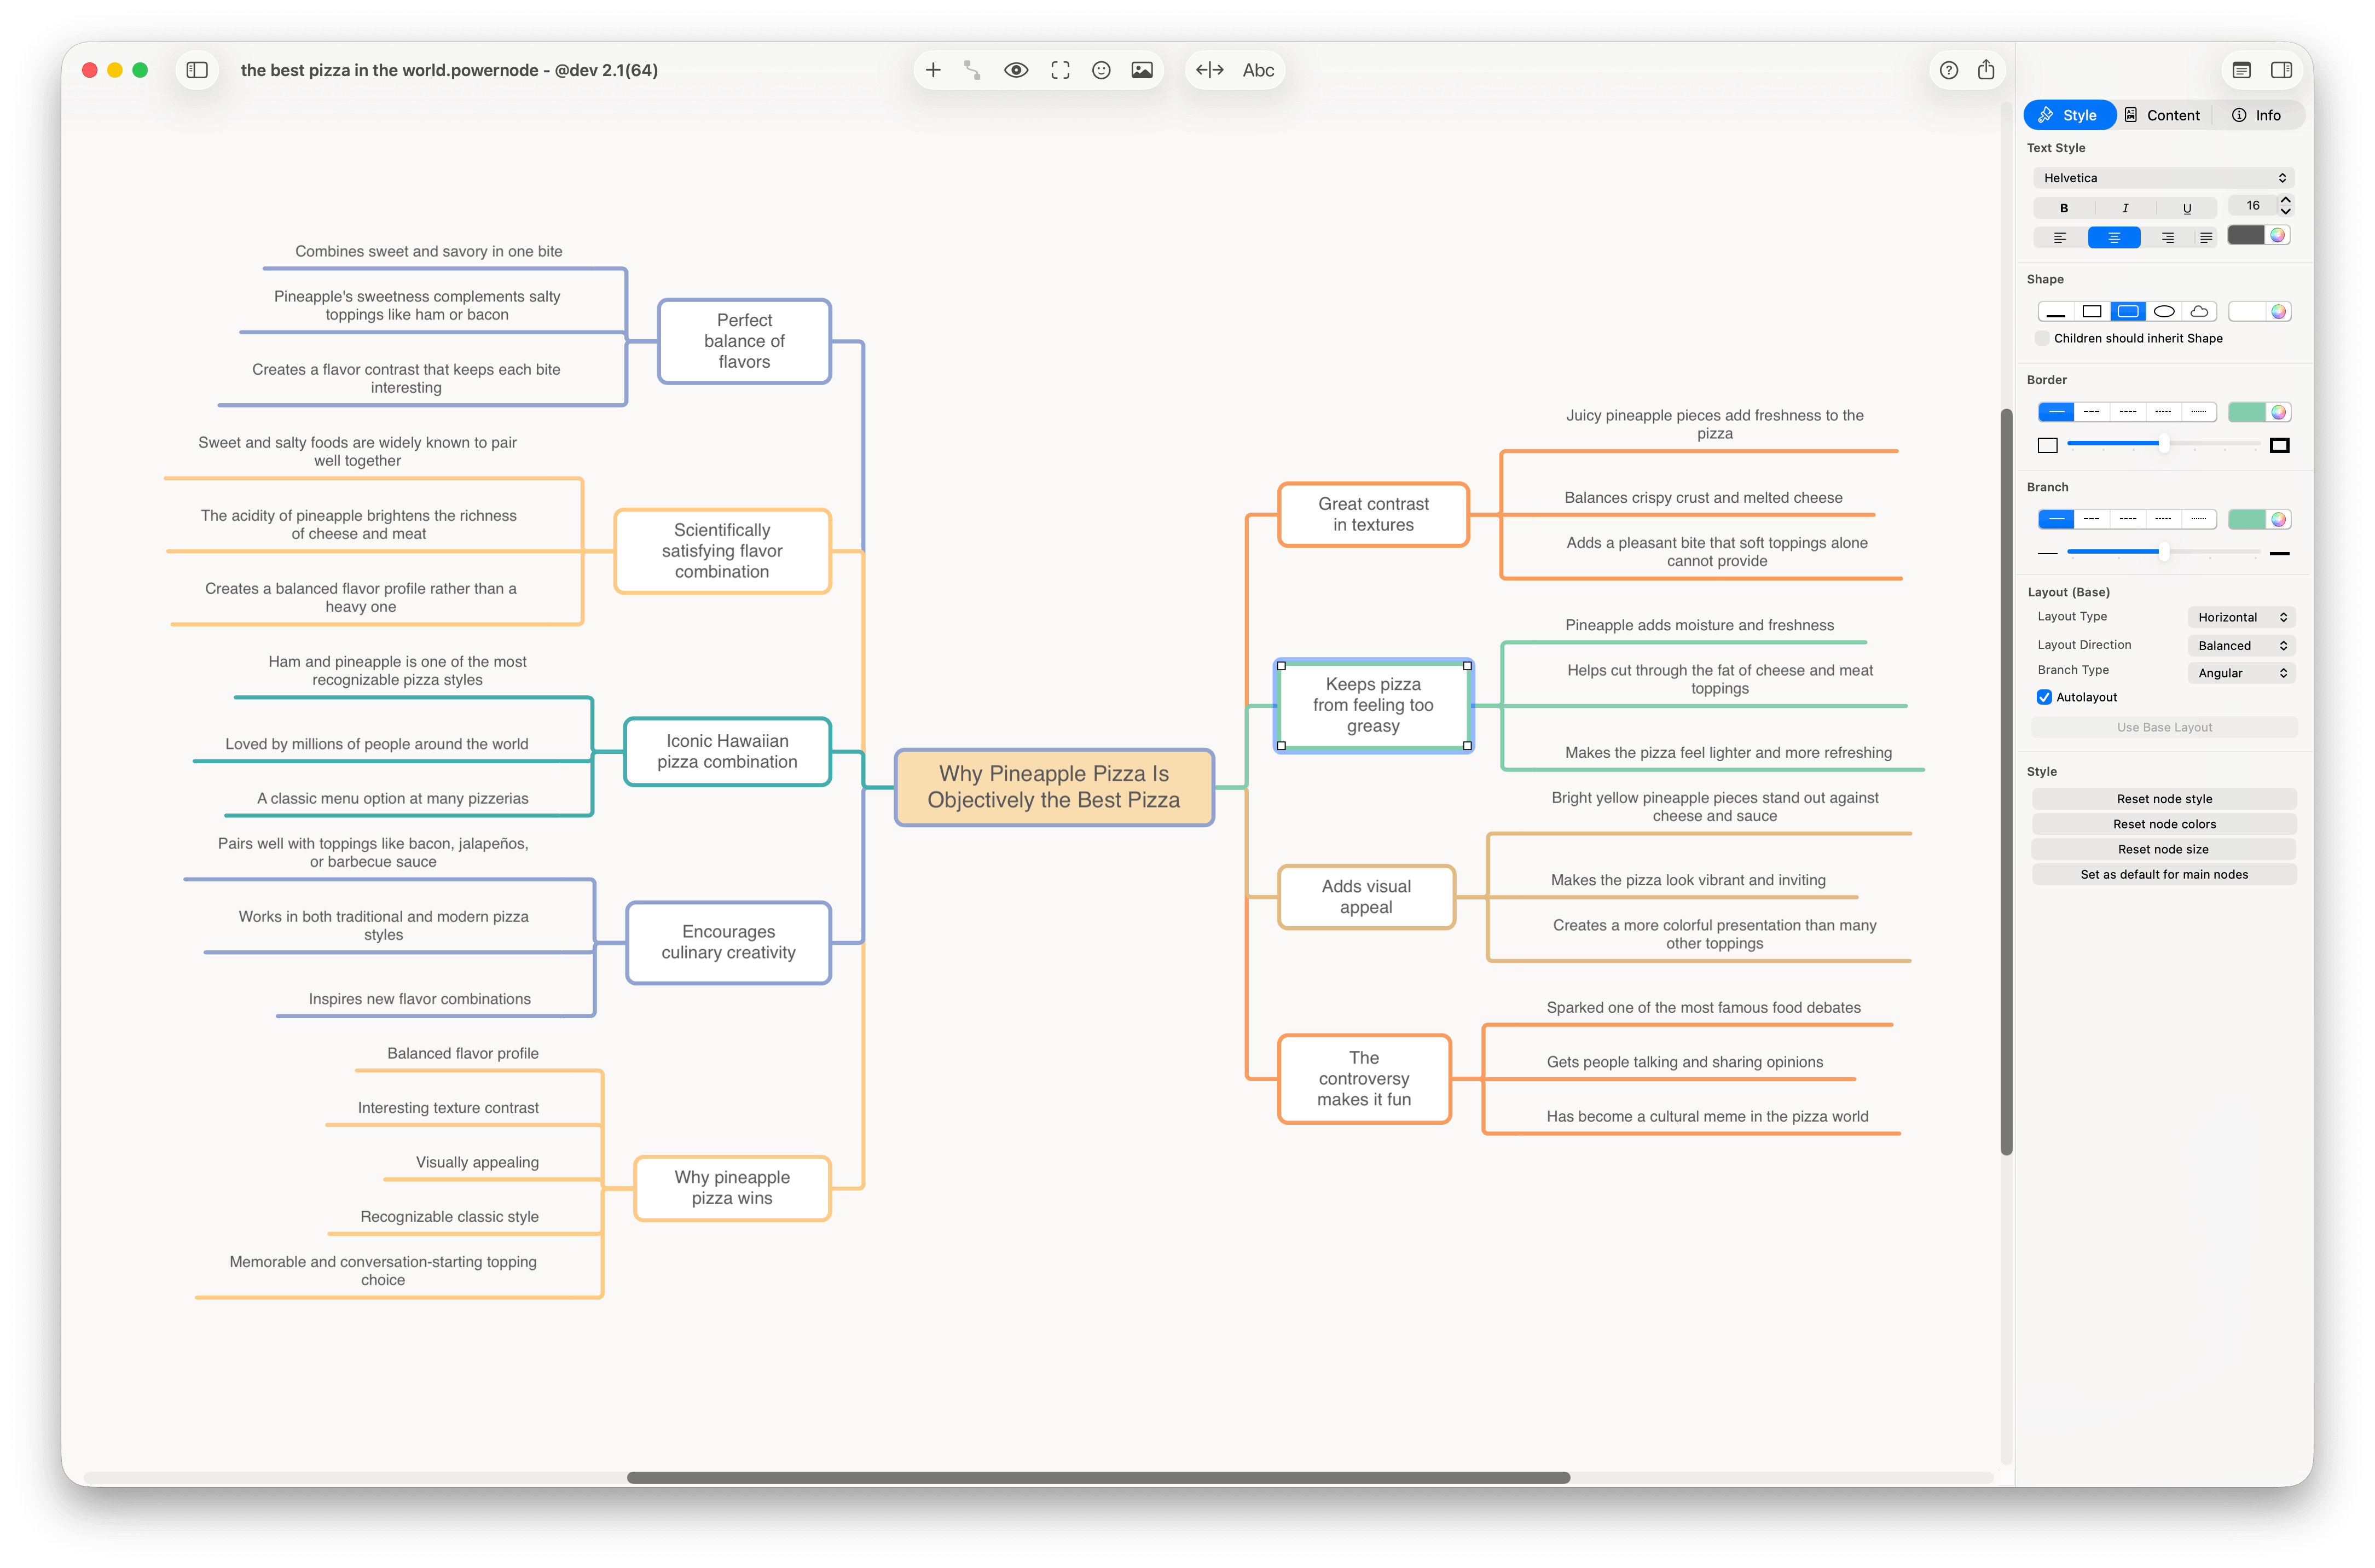This screenshot has width=2375, height=1568.
Task: Open focus/preview mode with the eye icon
Action: (1016, 70)
